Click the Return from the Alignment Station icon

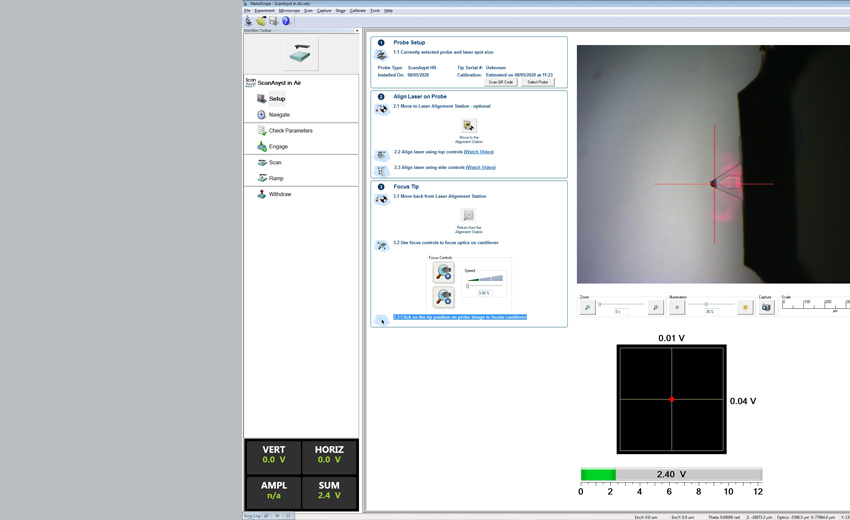pos(469,215)
